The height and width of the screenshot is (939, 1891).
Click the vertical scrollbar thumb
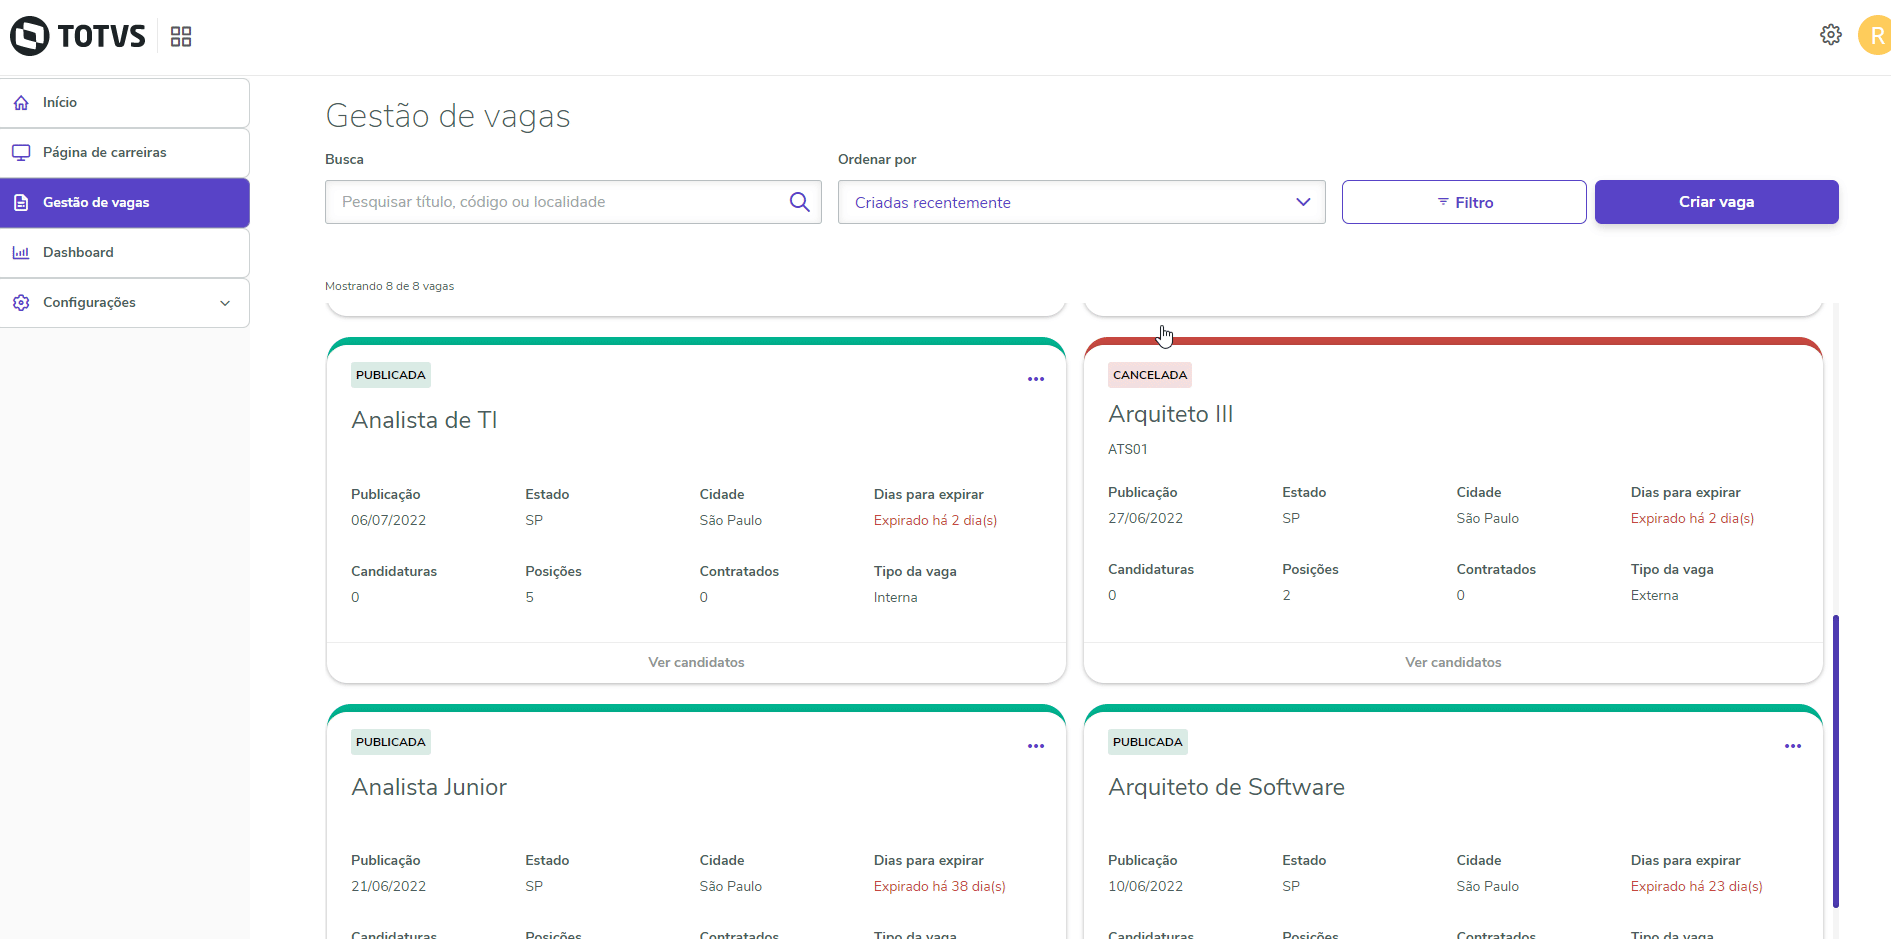point(1836,761)
